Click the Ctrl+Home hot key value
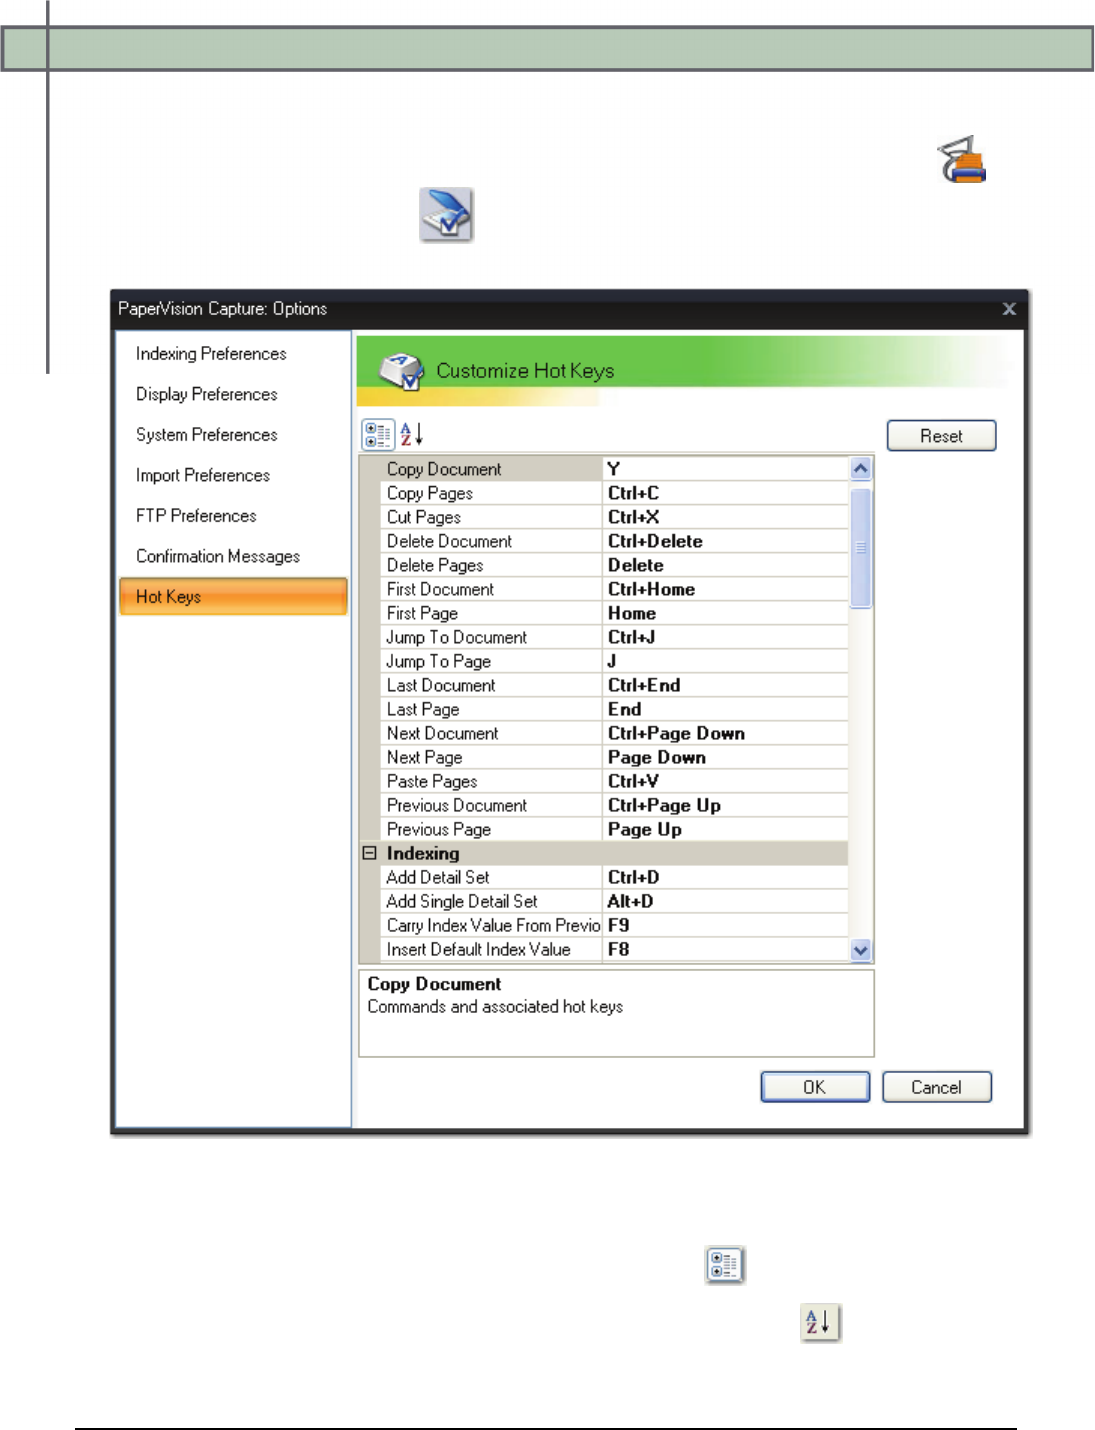Image resolution: width=1095 pixels, height=1430 pixels. (726, 589)
